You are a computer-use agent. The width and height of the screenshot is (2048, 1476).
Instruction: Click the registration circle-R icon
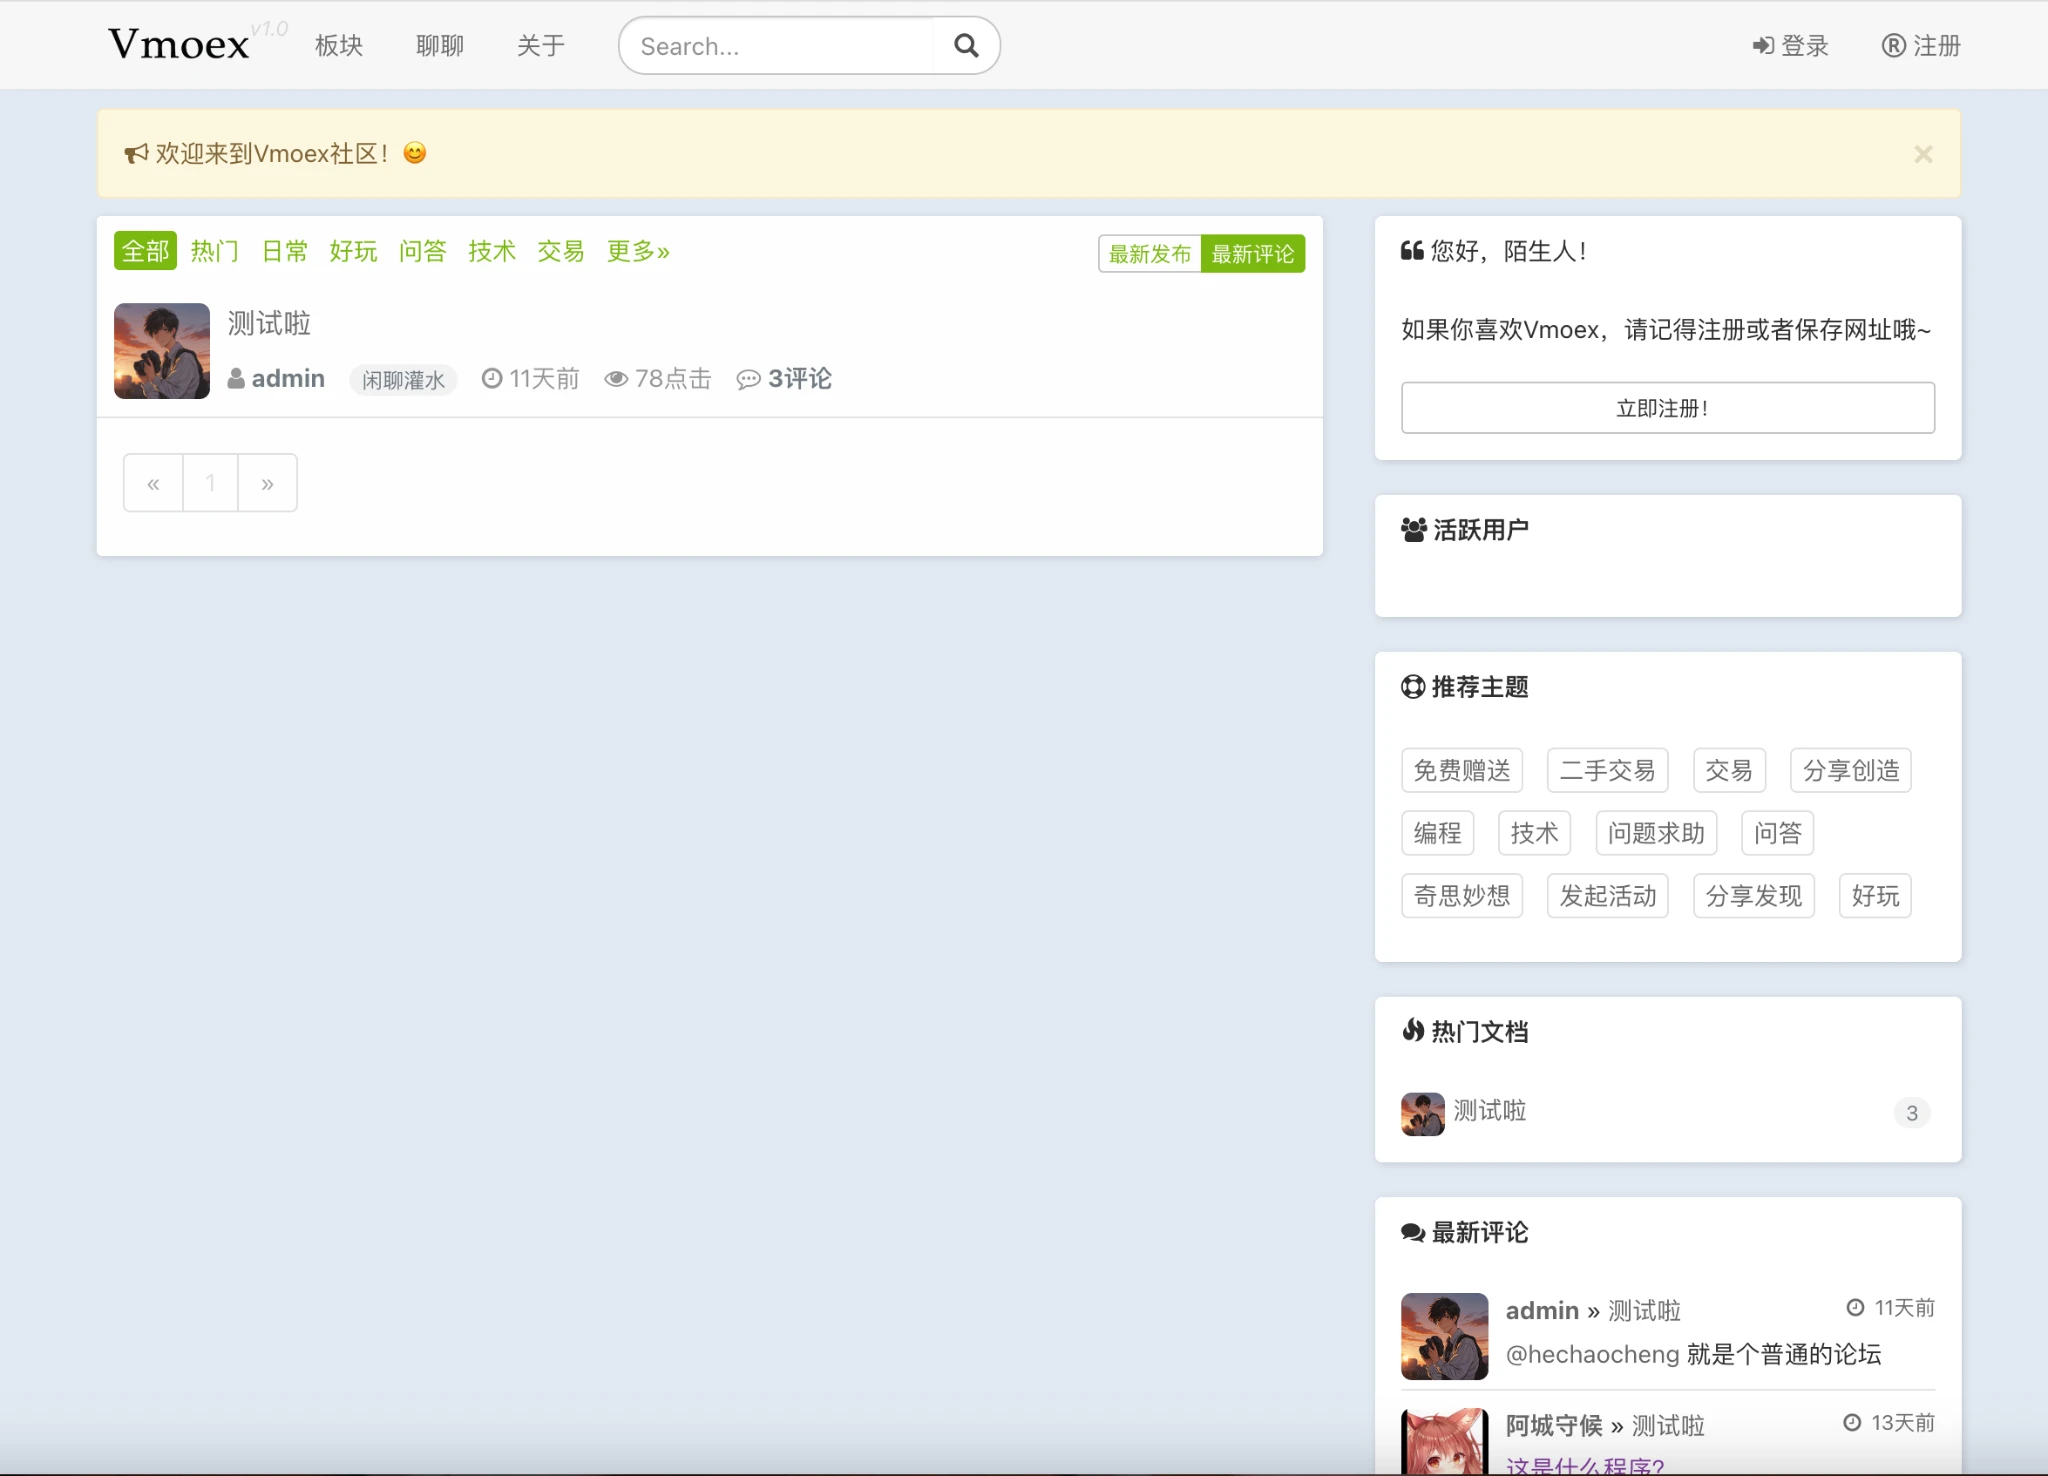(1893, 46)
